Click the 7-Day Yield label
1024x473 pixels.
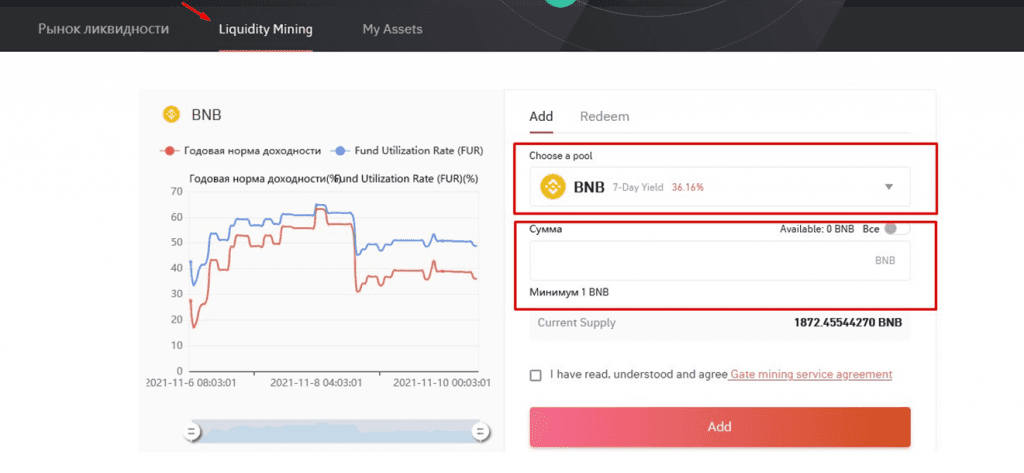[x=638, y=188]
